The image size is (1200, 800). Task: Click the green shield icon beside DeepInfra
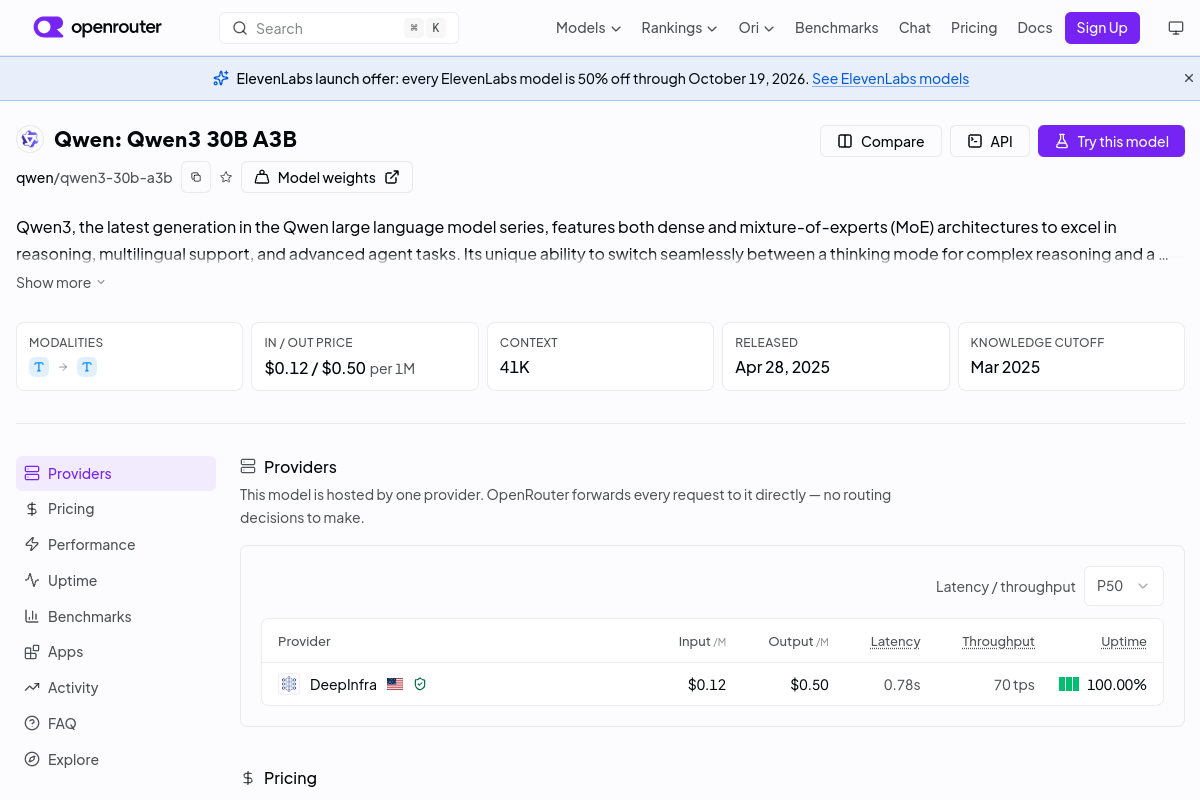(420, 684)
